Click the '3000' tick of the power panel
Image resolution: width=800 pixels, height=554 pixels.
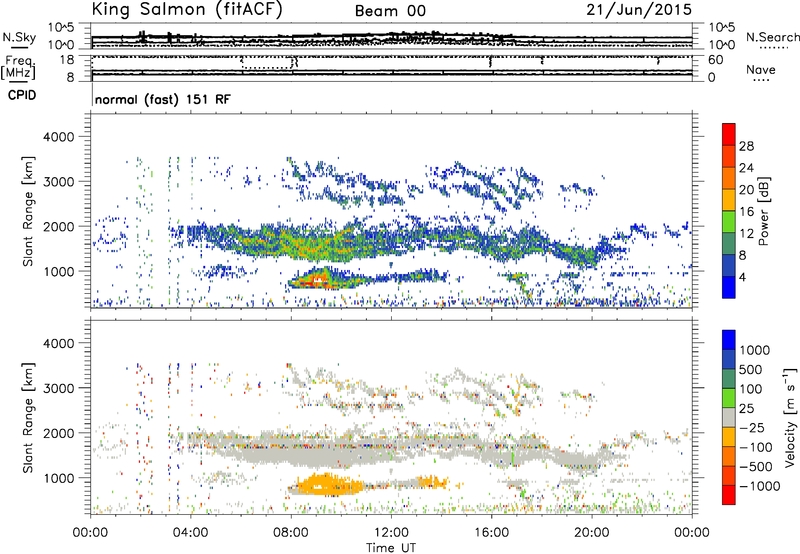click(58, 182)
